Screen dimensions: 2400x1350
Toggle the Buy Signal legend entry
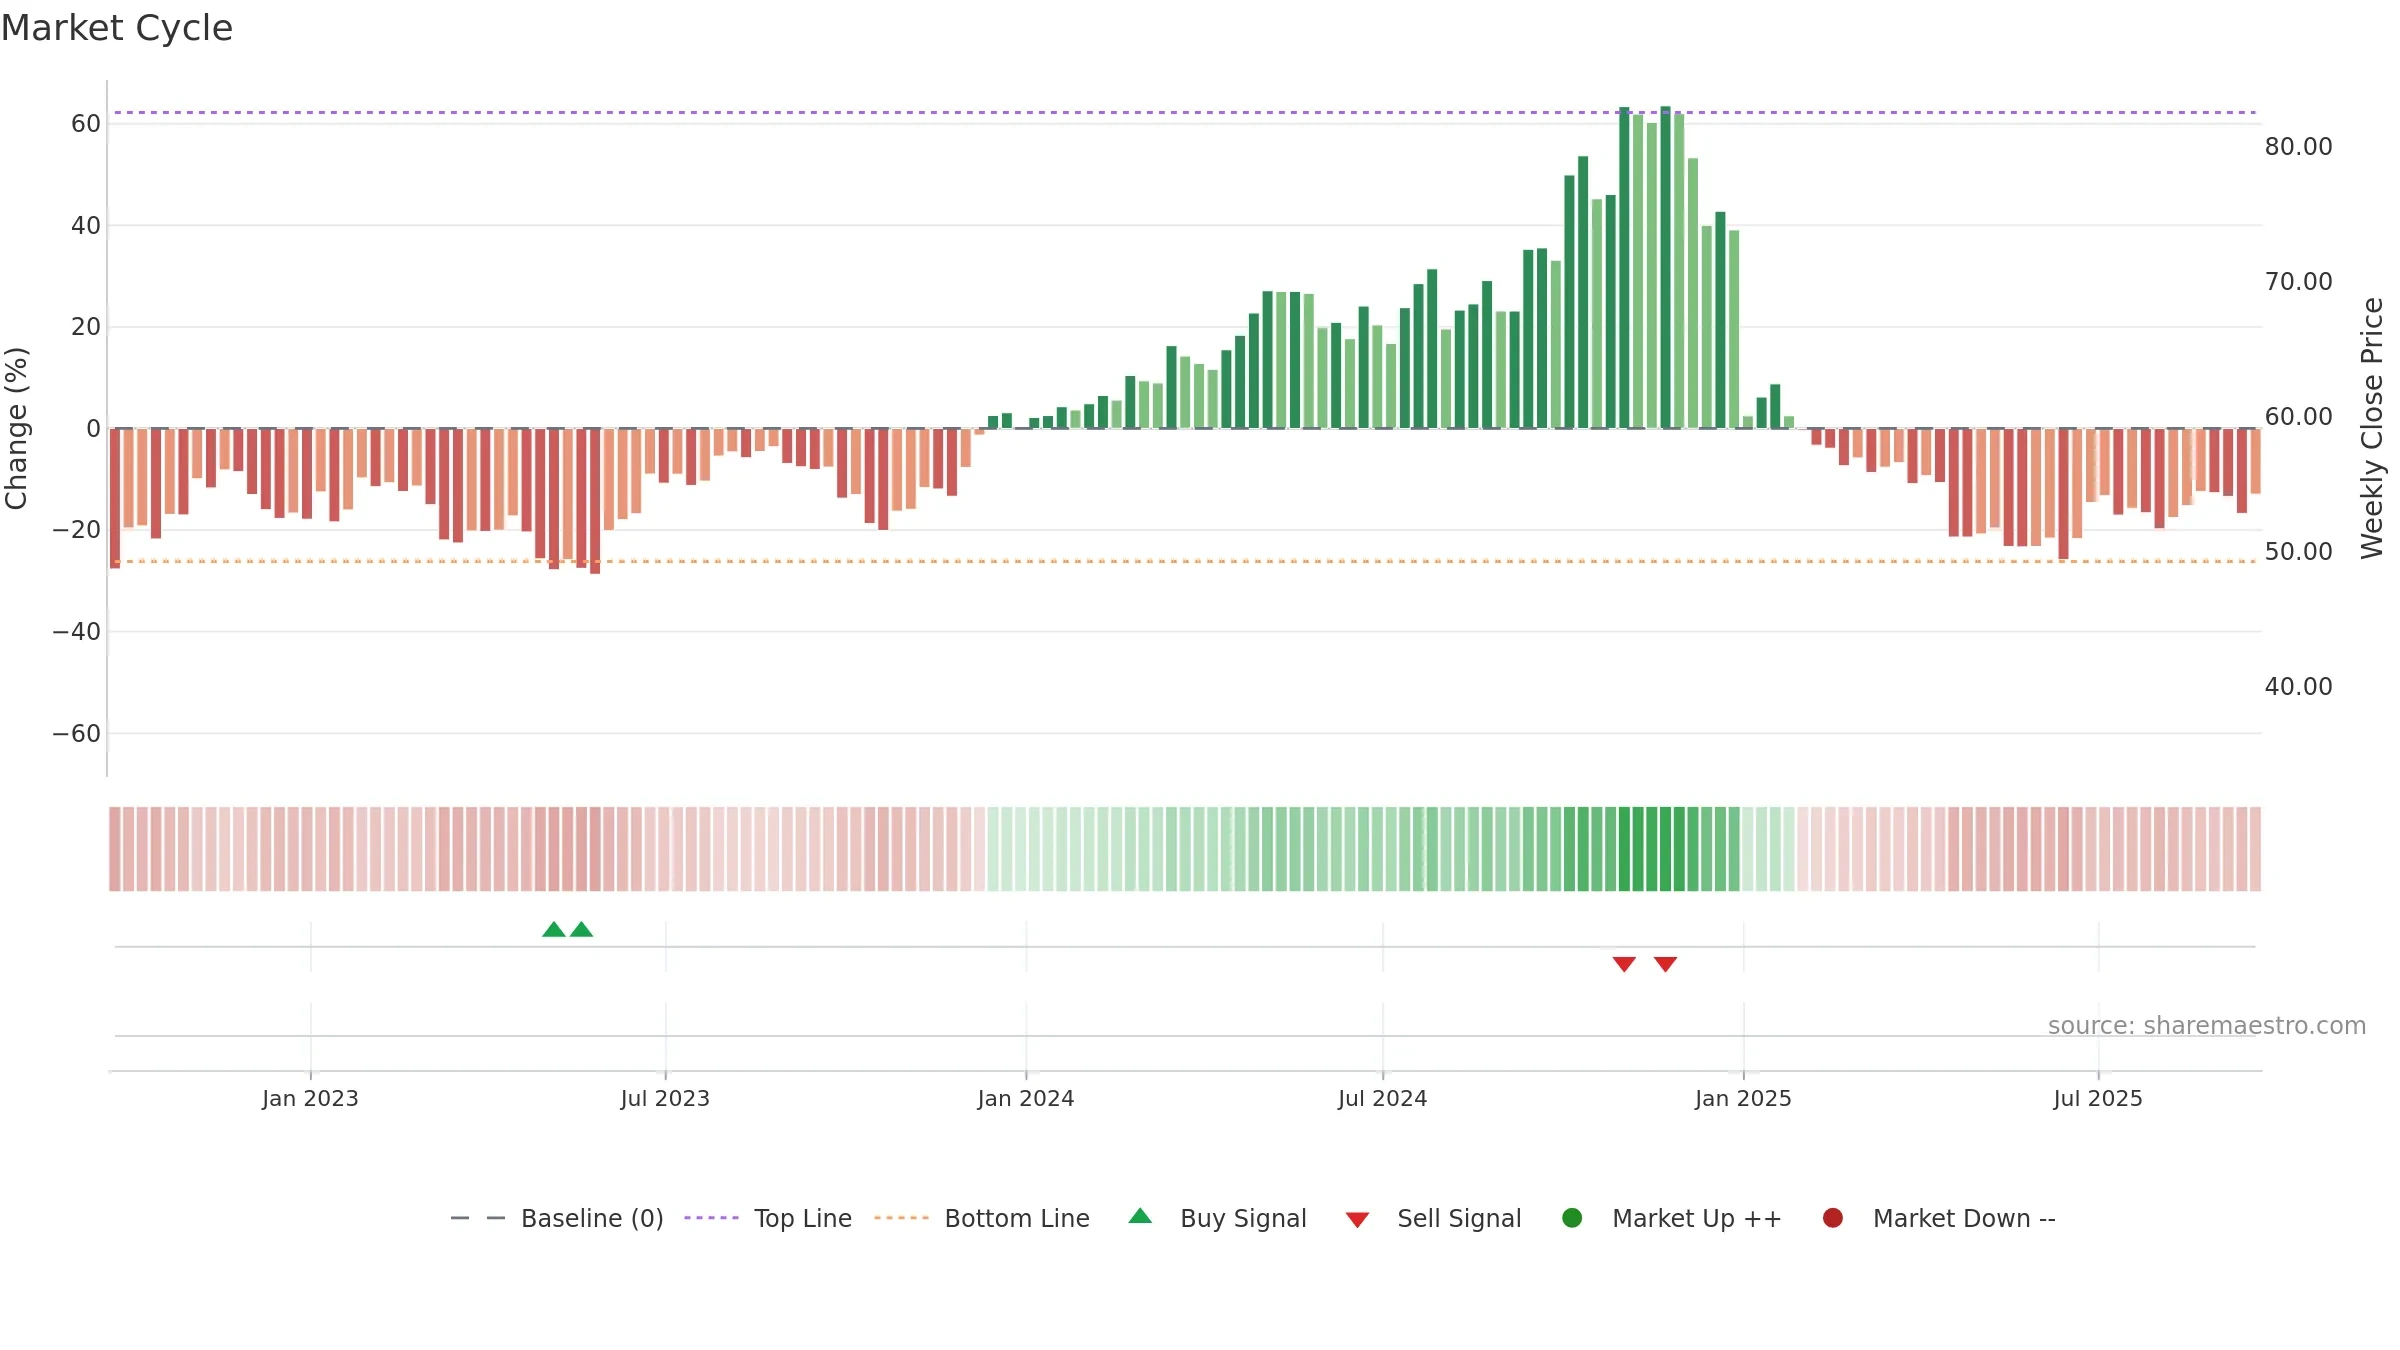click(1217, 1218)
